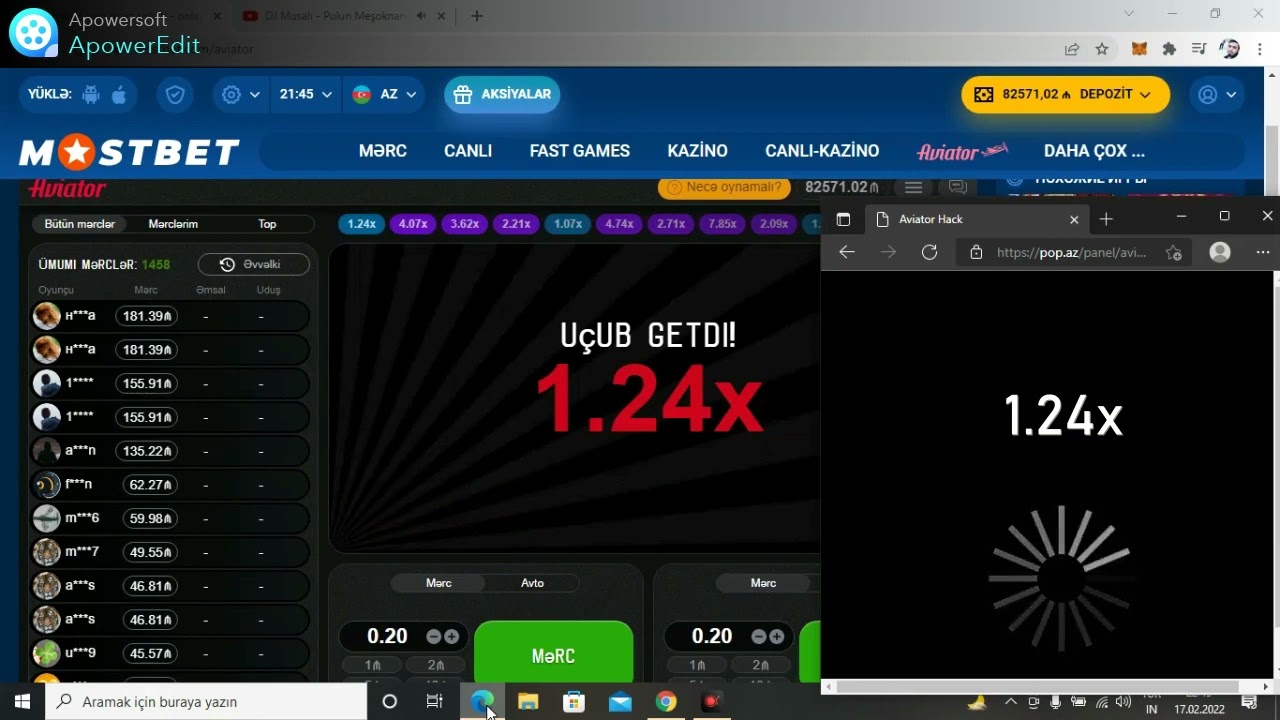Viewport: 1280px width, 720px height.
Task: Click pop.az address bar in Edge
Action: [x=1072, y=253]
